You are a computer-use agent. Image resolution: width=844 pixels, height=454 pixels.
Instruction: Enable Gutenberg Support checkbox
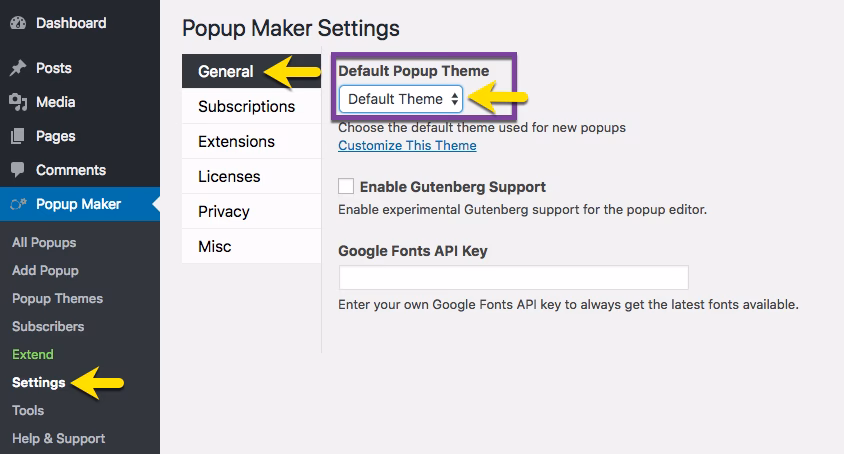coord(347,187)
